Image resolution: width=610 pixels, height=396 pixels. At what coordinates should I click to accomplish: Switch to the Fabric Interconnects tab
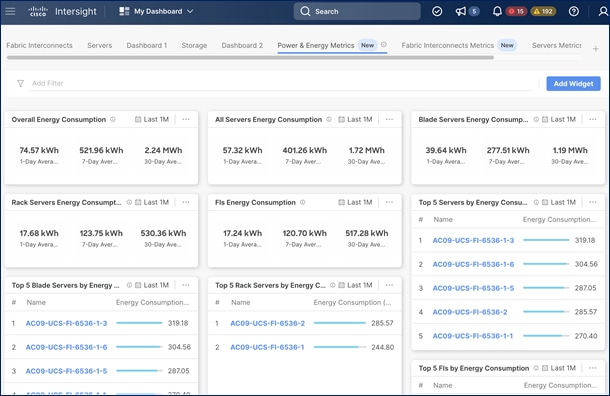tap(39, 46)
